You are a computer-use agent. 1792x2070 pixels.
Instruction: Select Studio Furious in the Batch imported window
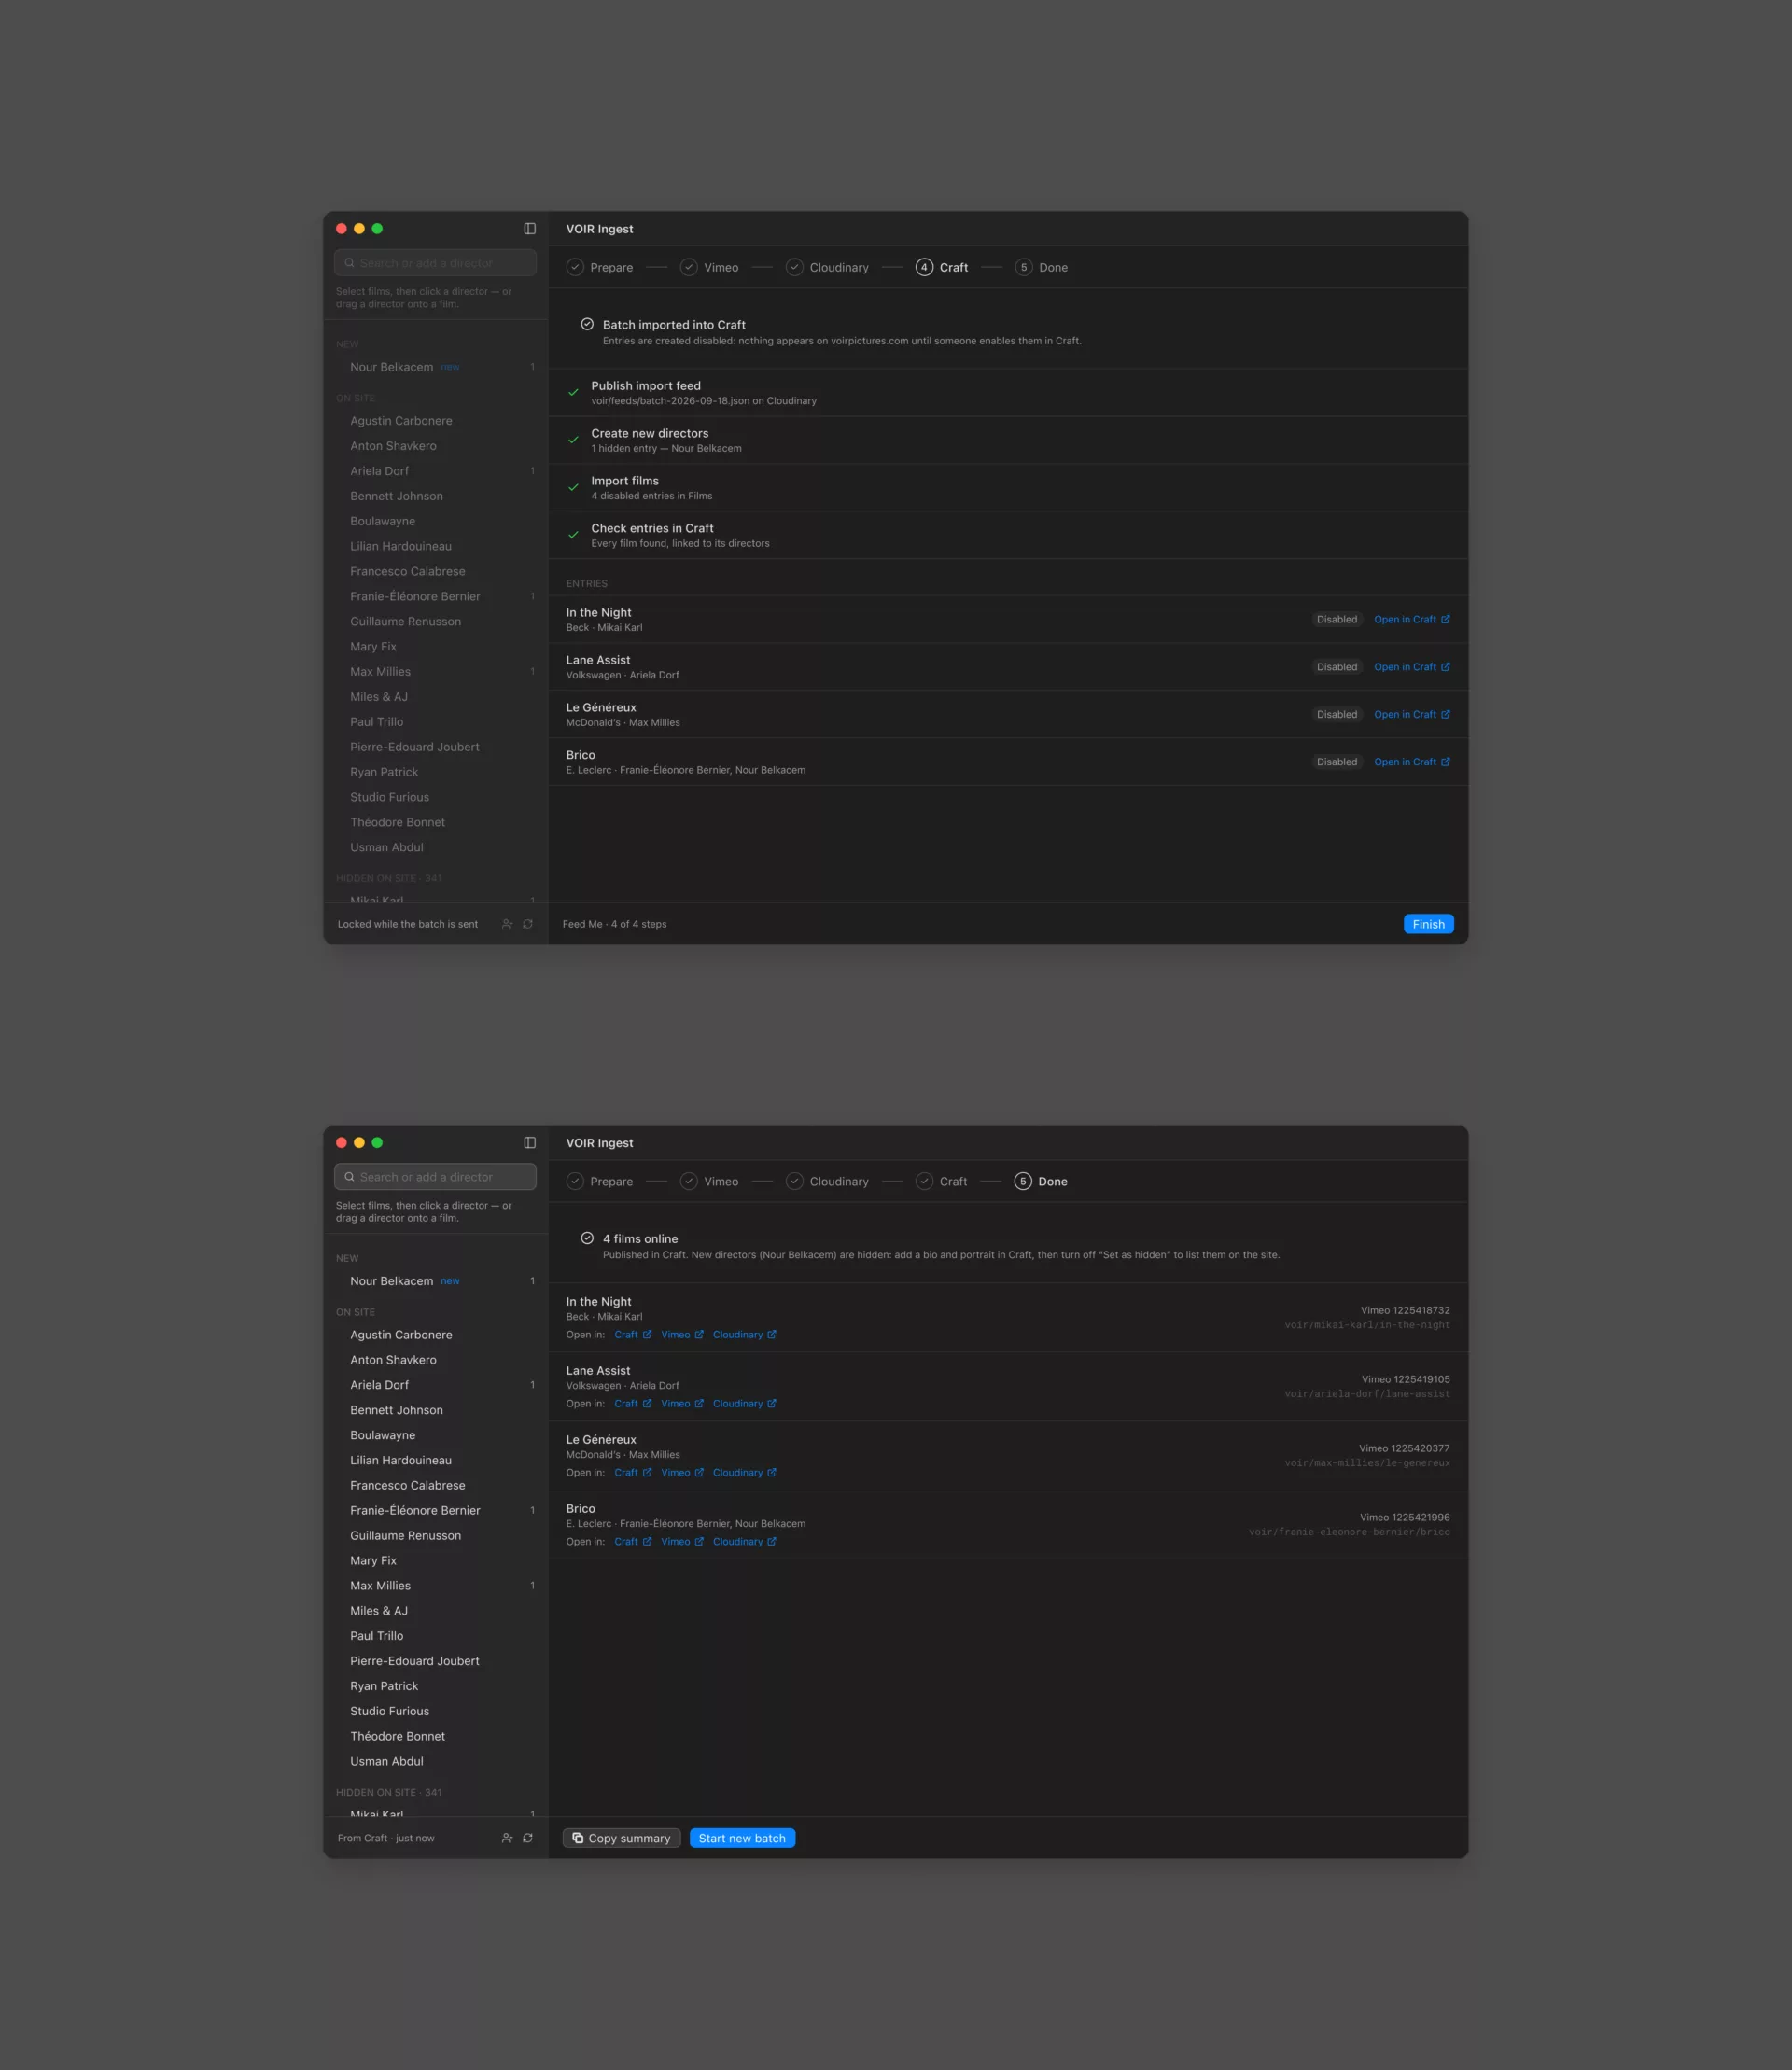436,797
